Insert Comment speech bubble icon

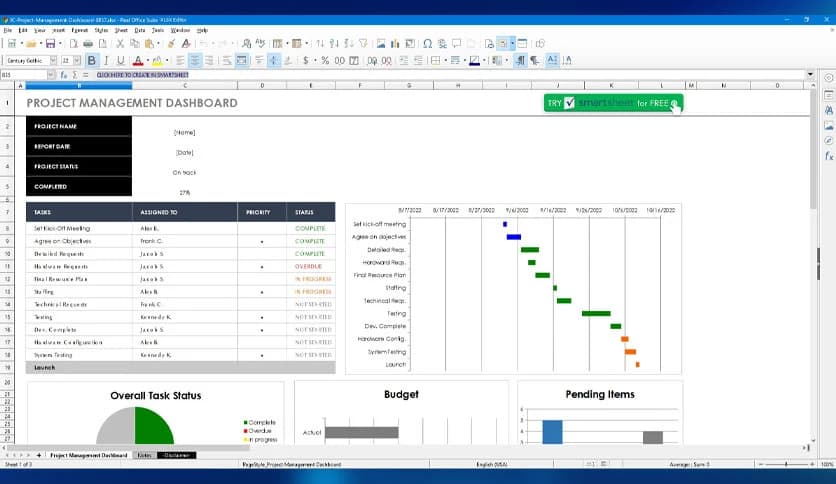[457, 44]
